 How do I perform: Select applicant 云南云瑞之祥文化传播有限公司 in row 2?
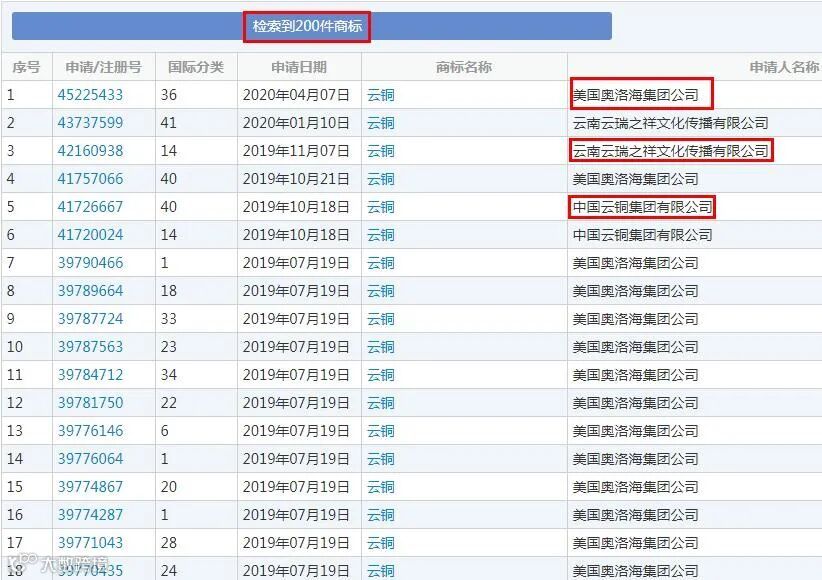click(670, 123)
